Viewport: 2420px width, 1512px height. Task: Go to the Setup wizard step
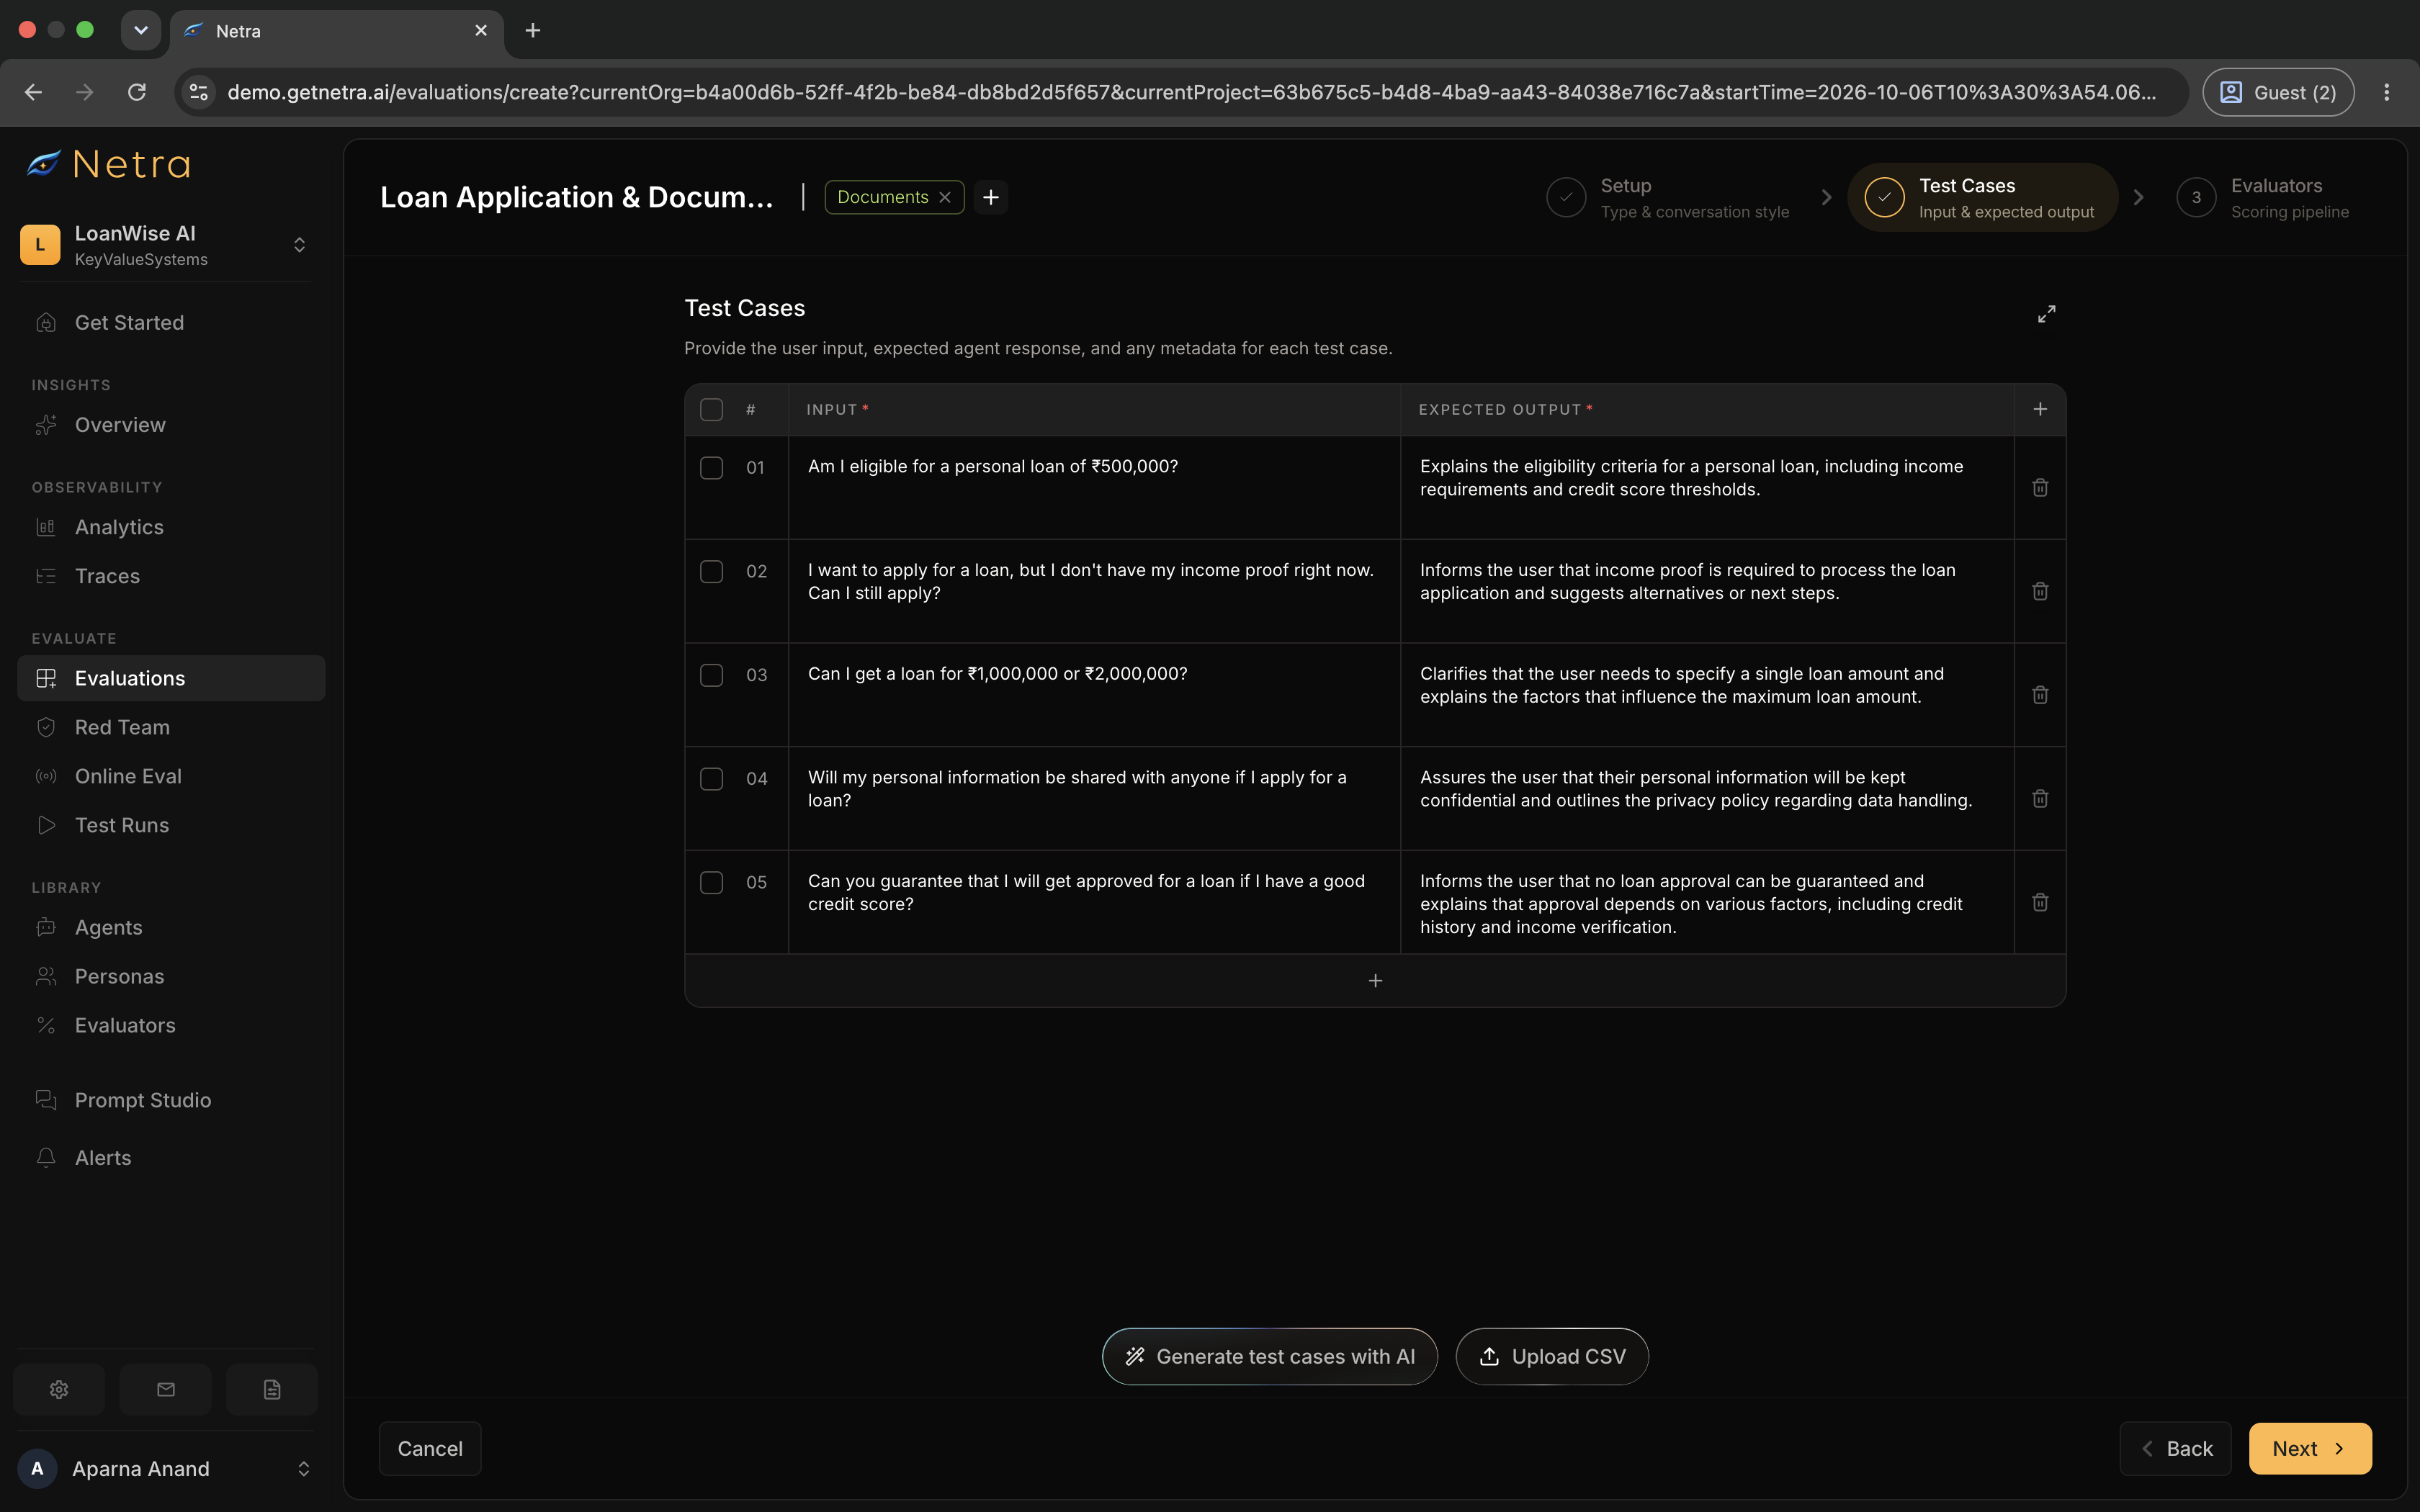click(x=1668, y=198)
